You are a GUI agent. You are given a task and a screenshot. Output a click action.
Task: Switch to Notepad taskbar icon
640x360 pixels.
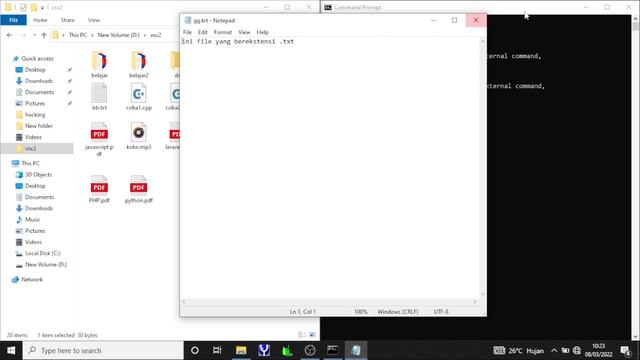356,350
